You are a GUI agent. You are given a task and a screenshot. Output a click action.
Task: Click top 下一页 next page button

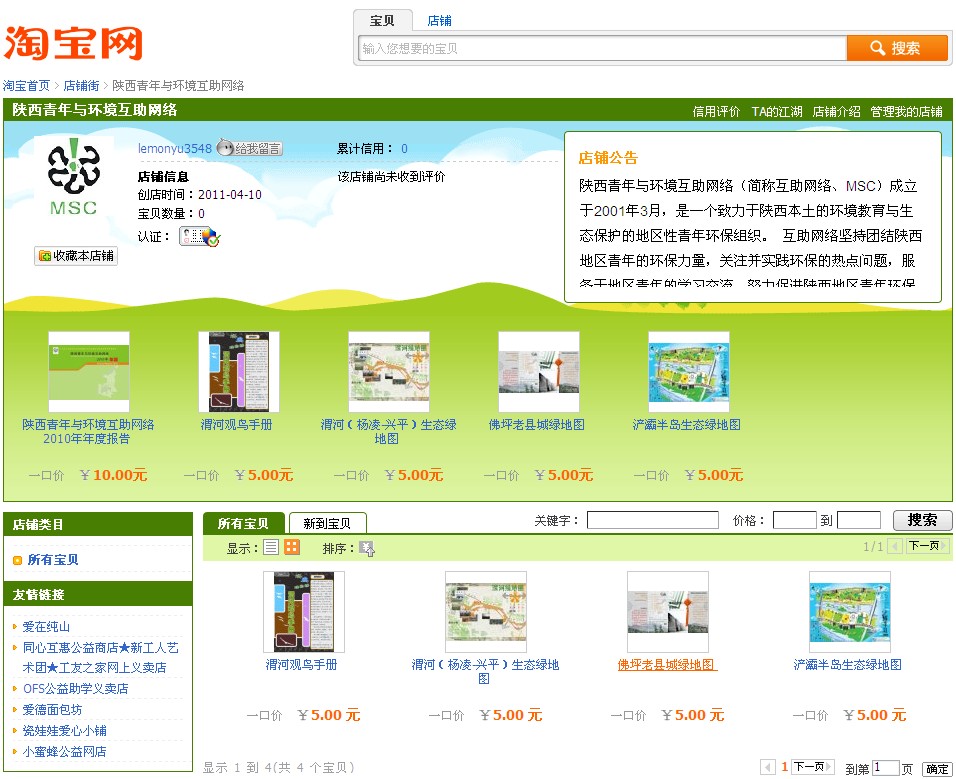point(928,546)
